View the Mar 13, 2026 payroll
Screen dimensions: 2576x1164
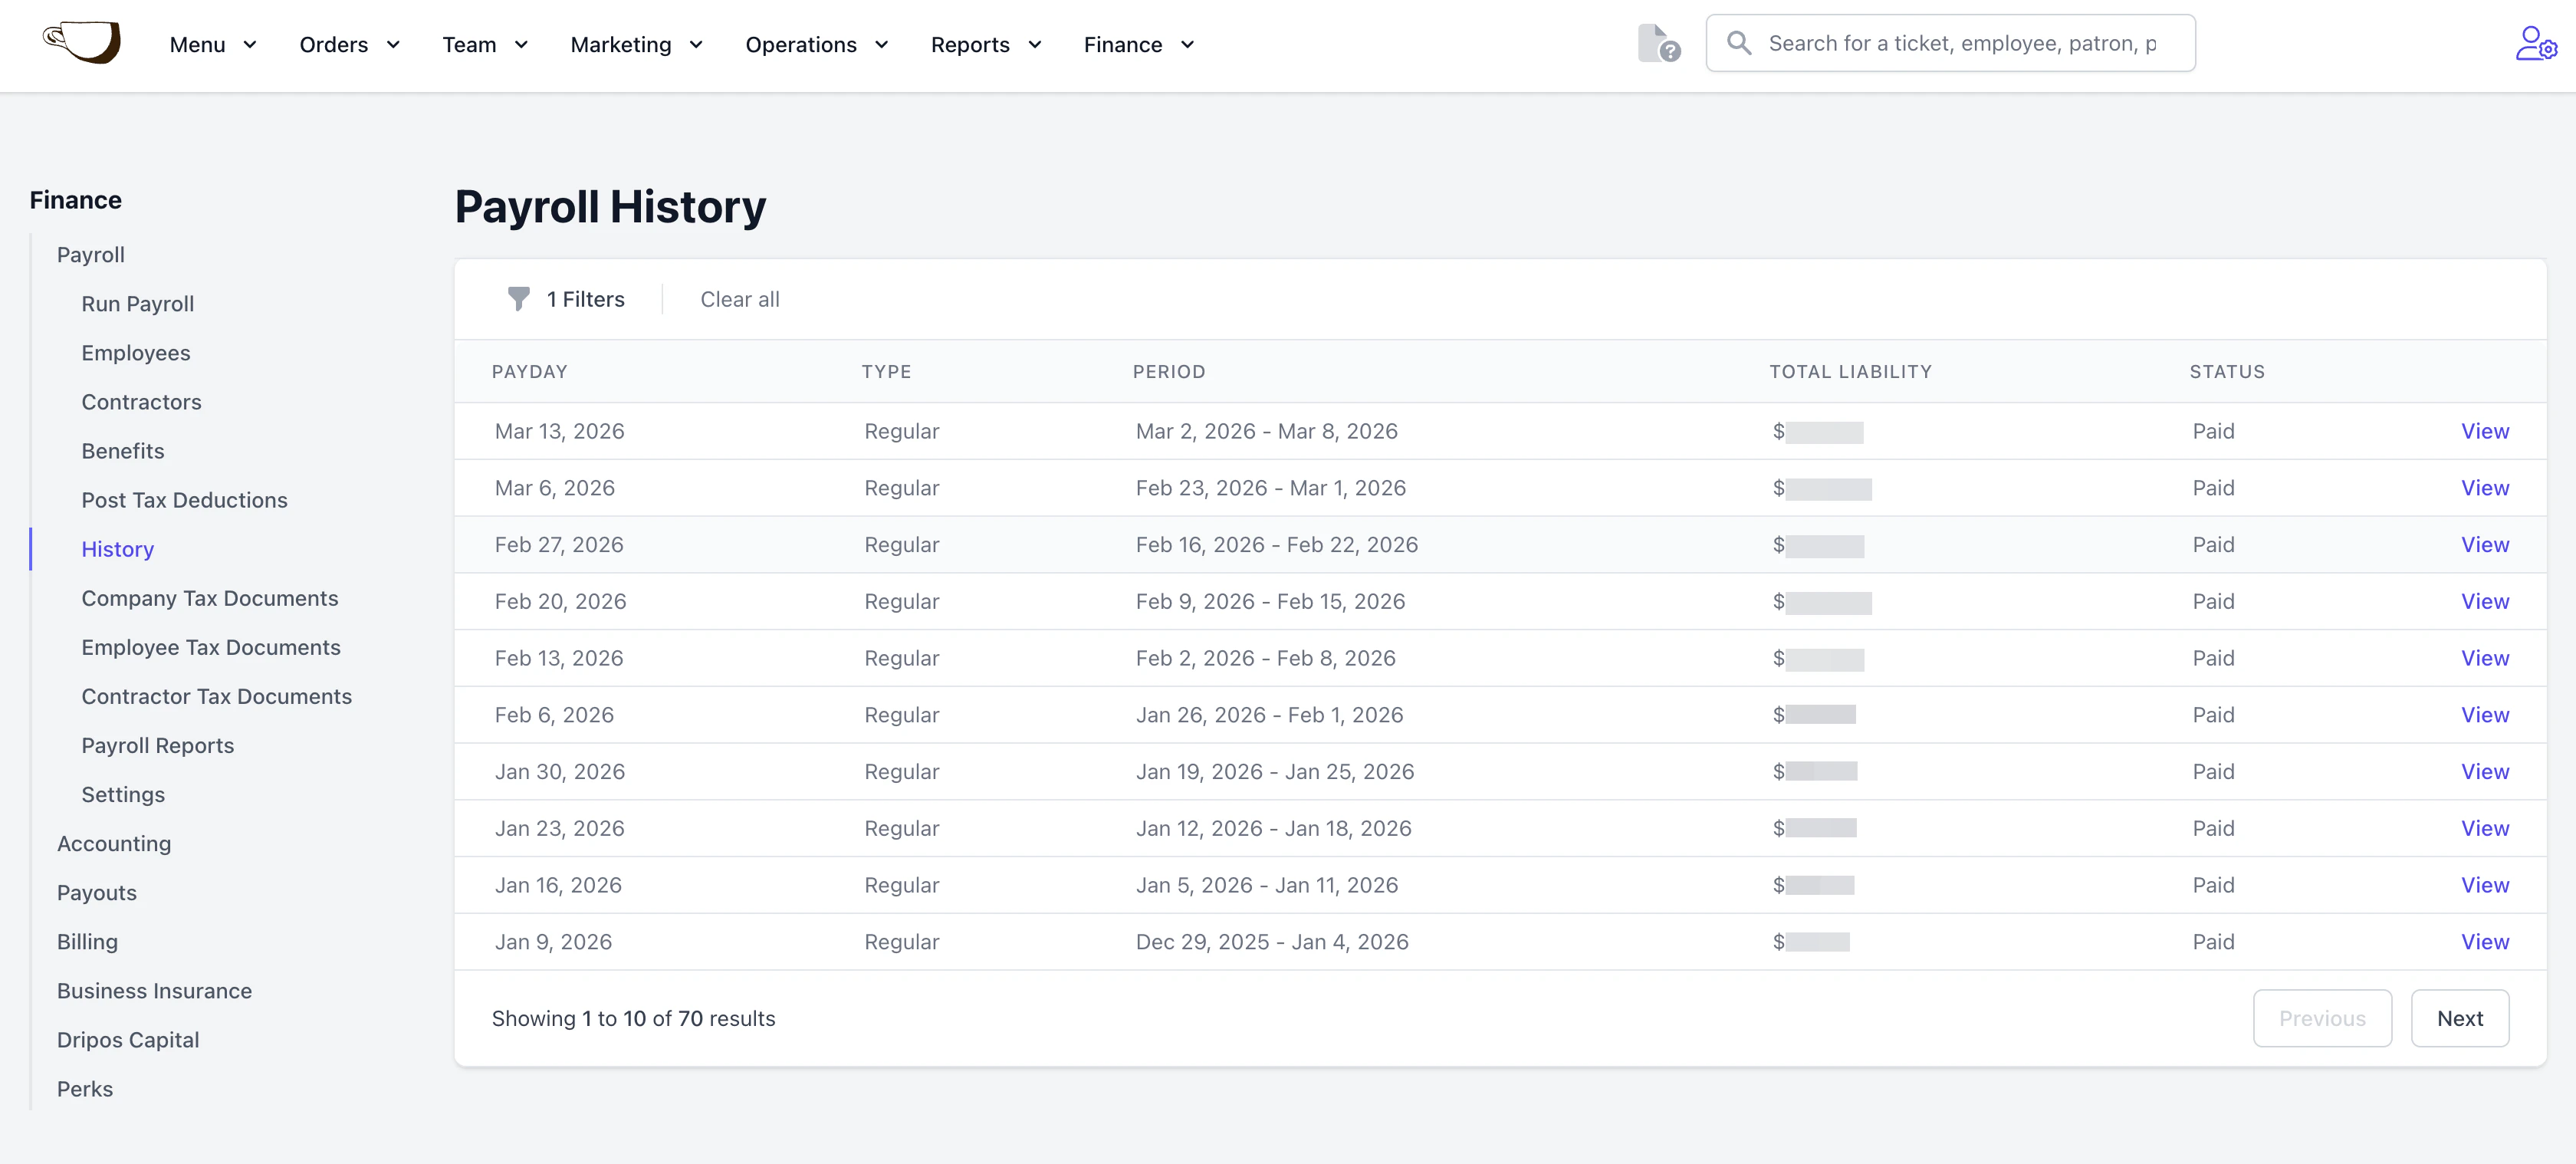click(x=2484, y=431)
